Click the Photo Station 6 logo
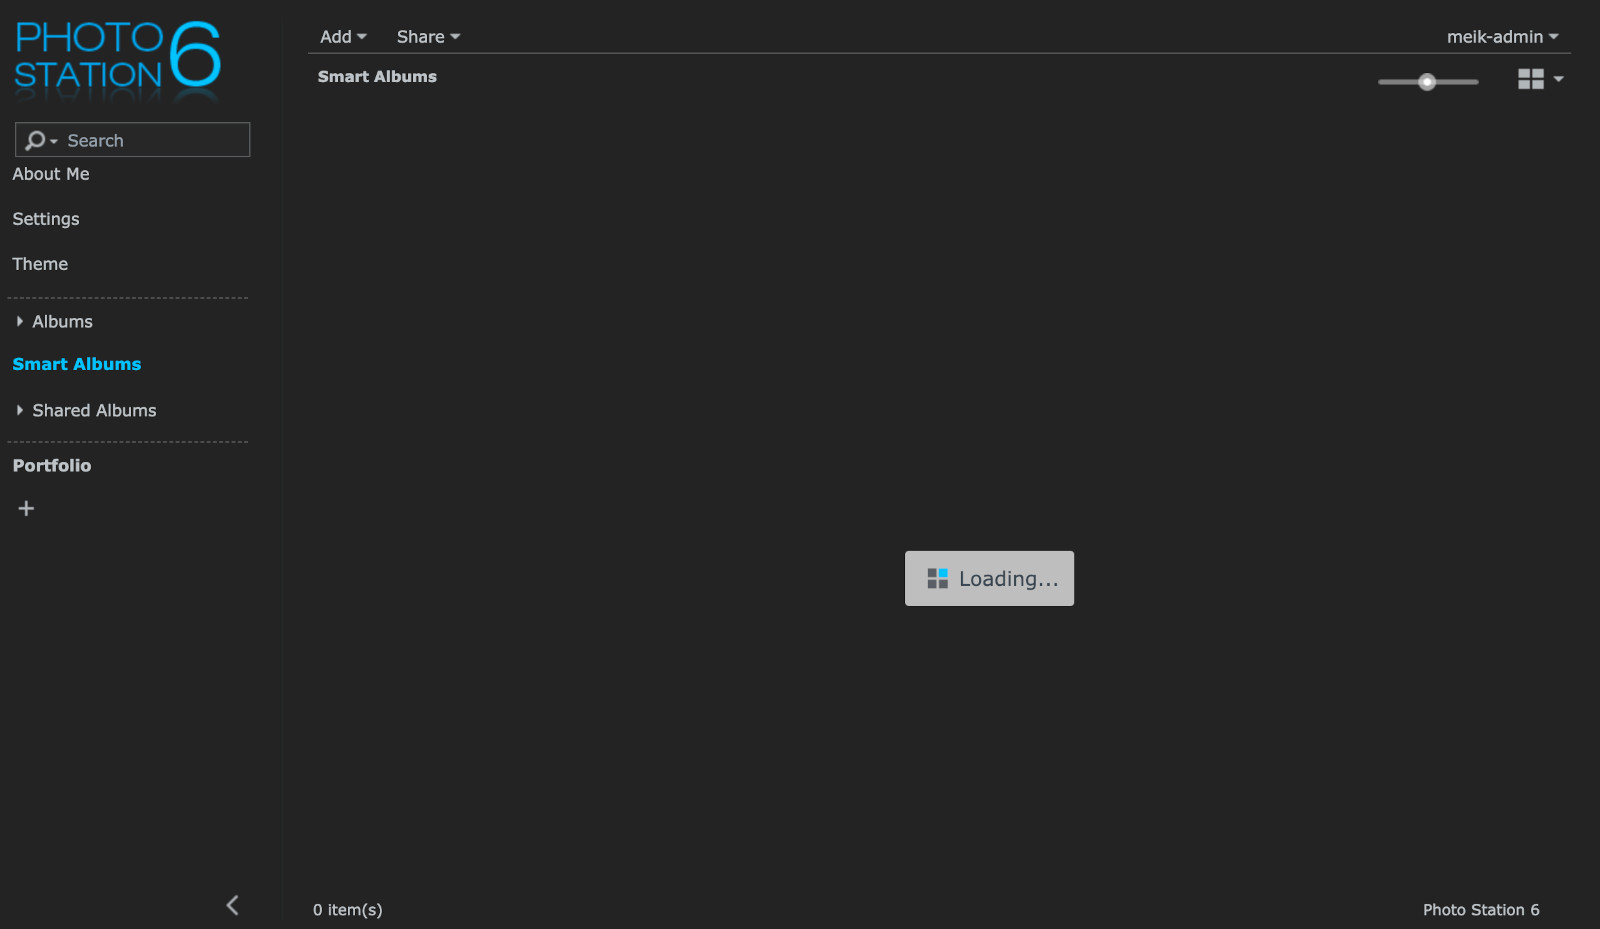The width and height of the screenshot is (1600, 929). click(x=117, y=58)
